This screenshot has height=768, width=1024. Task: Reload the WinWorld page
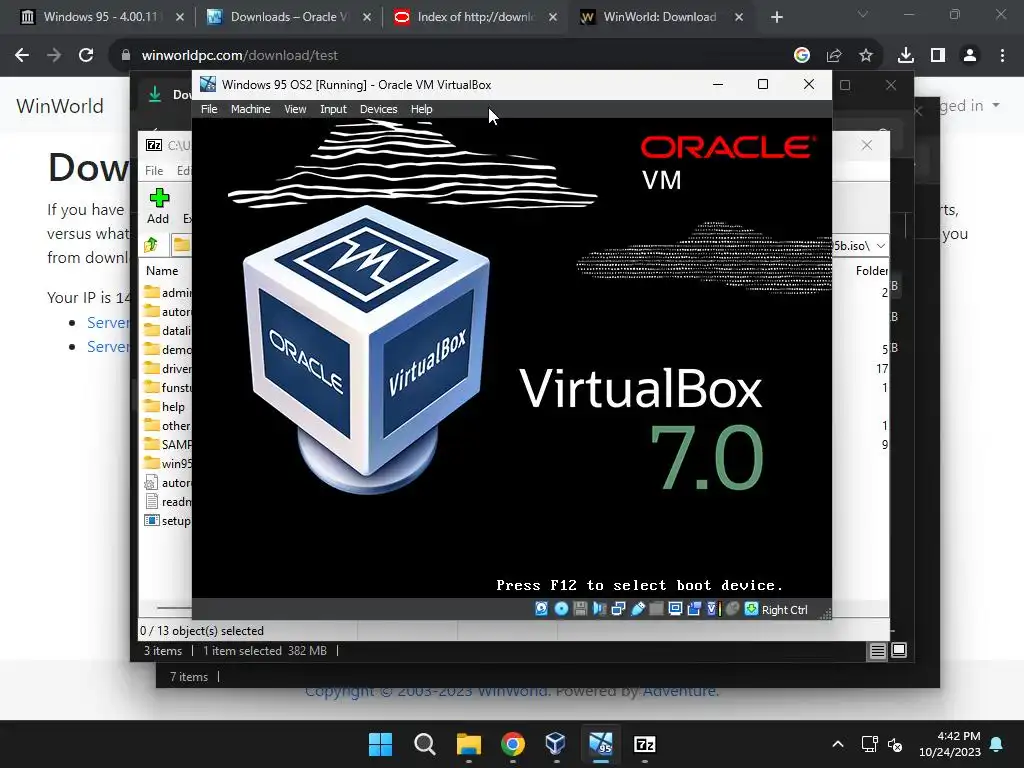[x=86, y=56]
